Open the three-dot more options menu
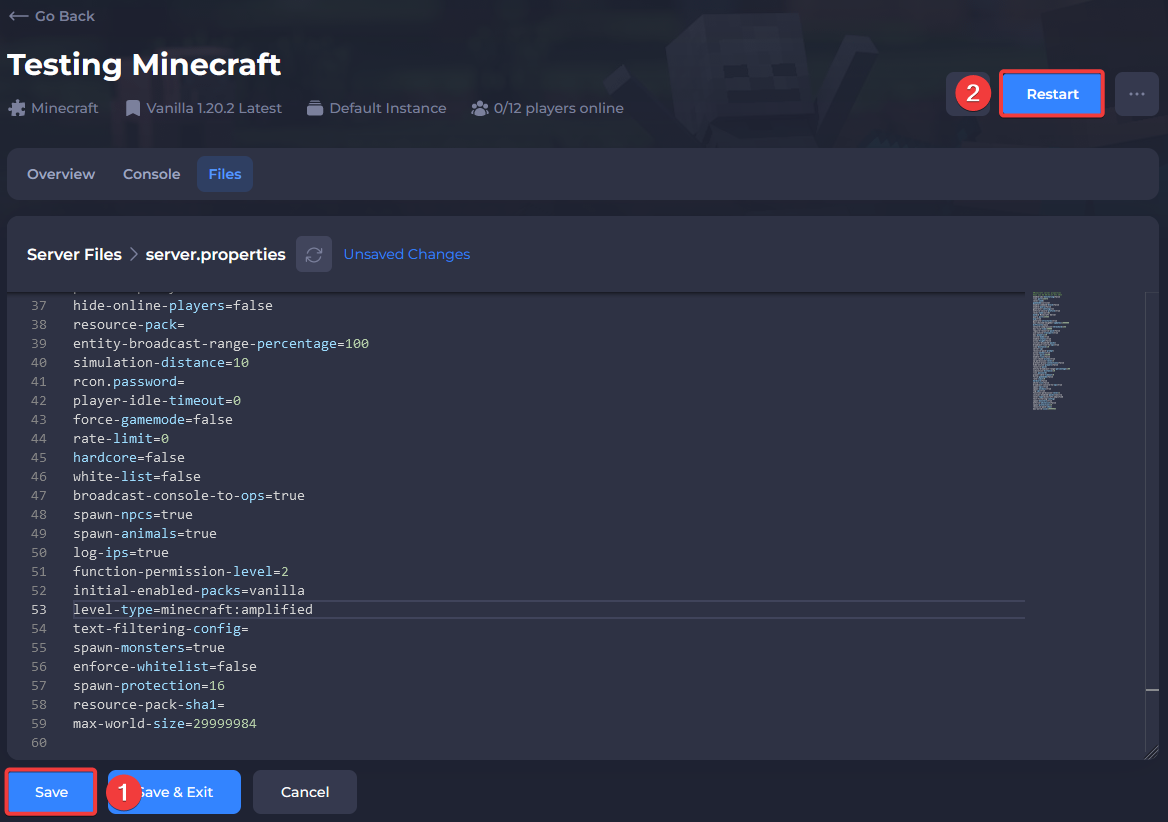The image size is (1168, 822). pyautogui.click(x=1136, y=94)
